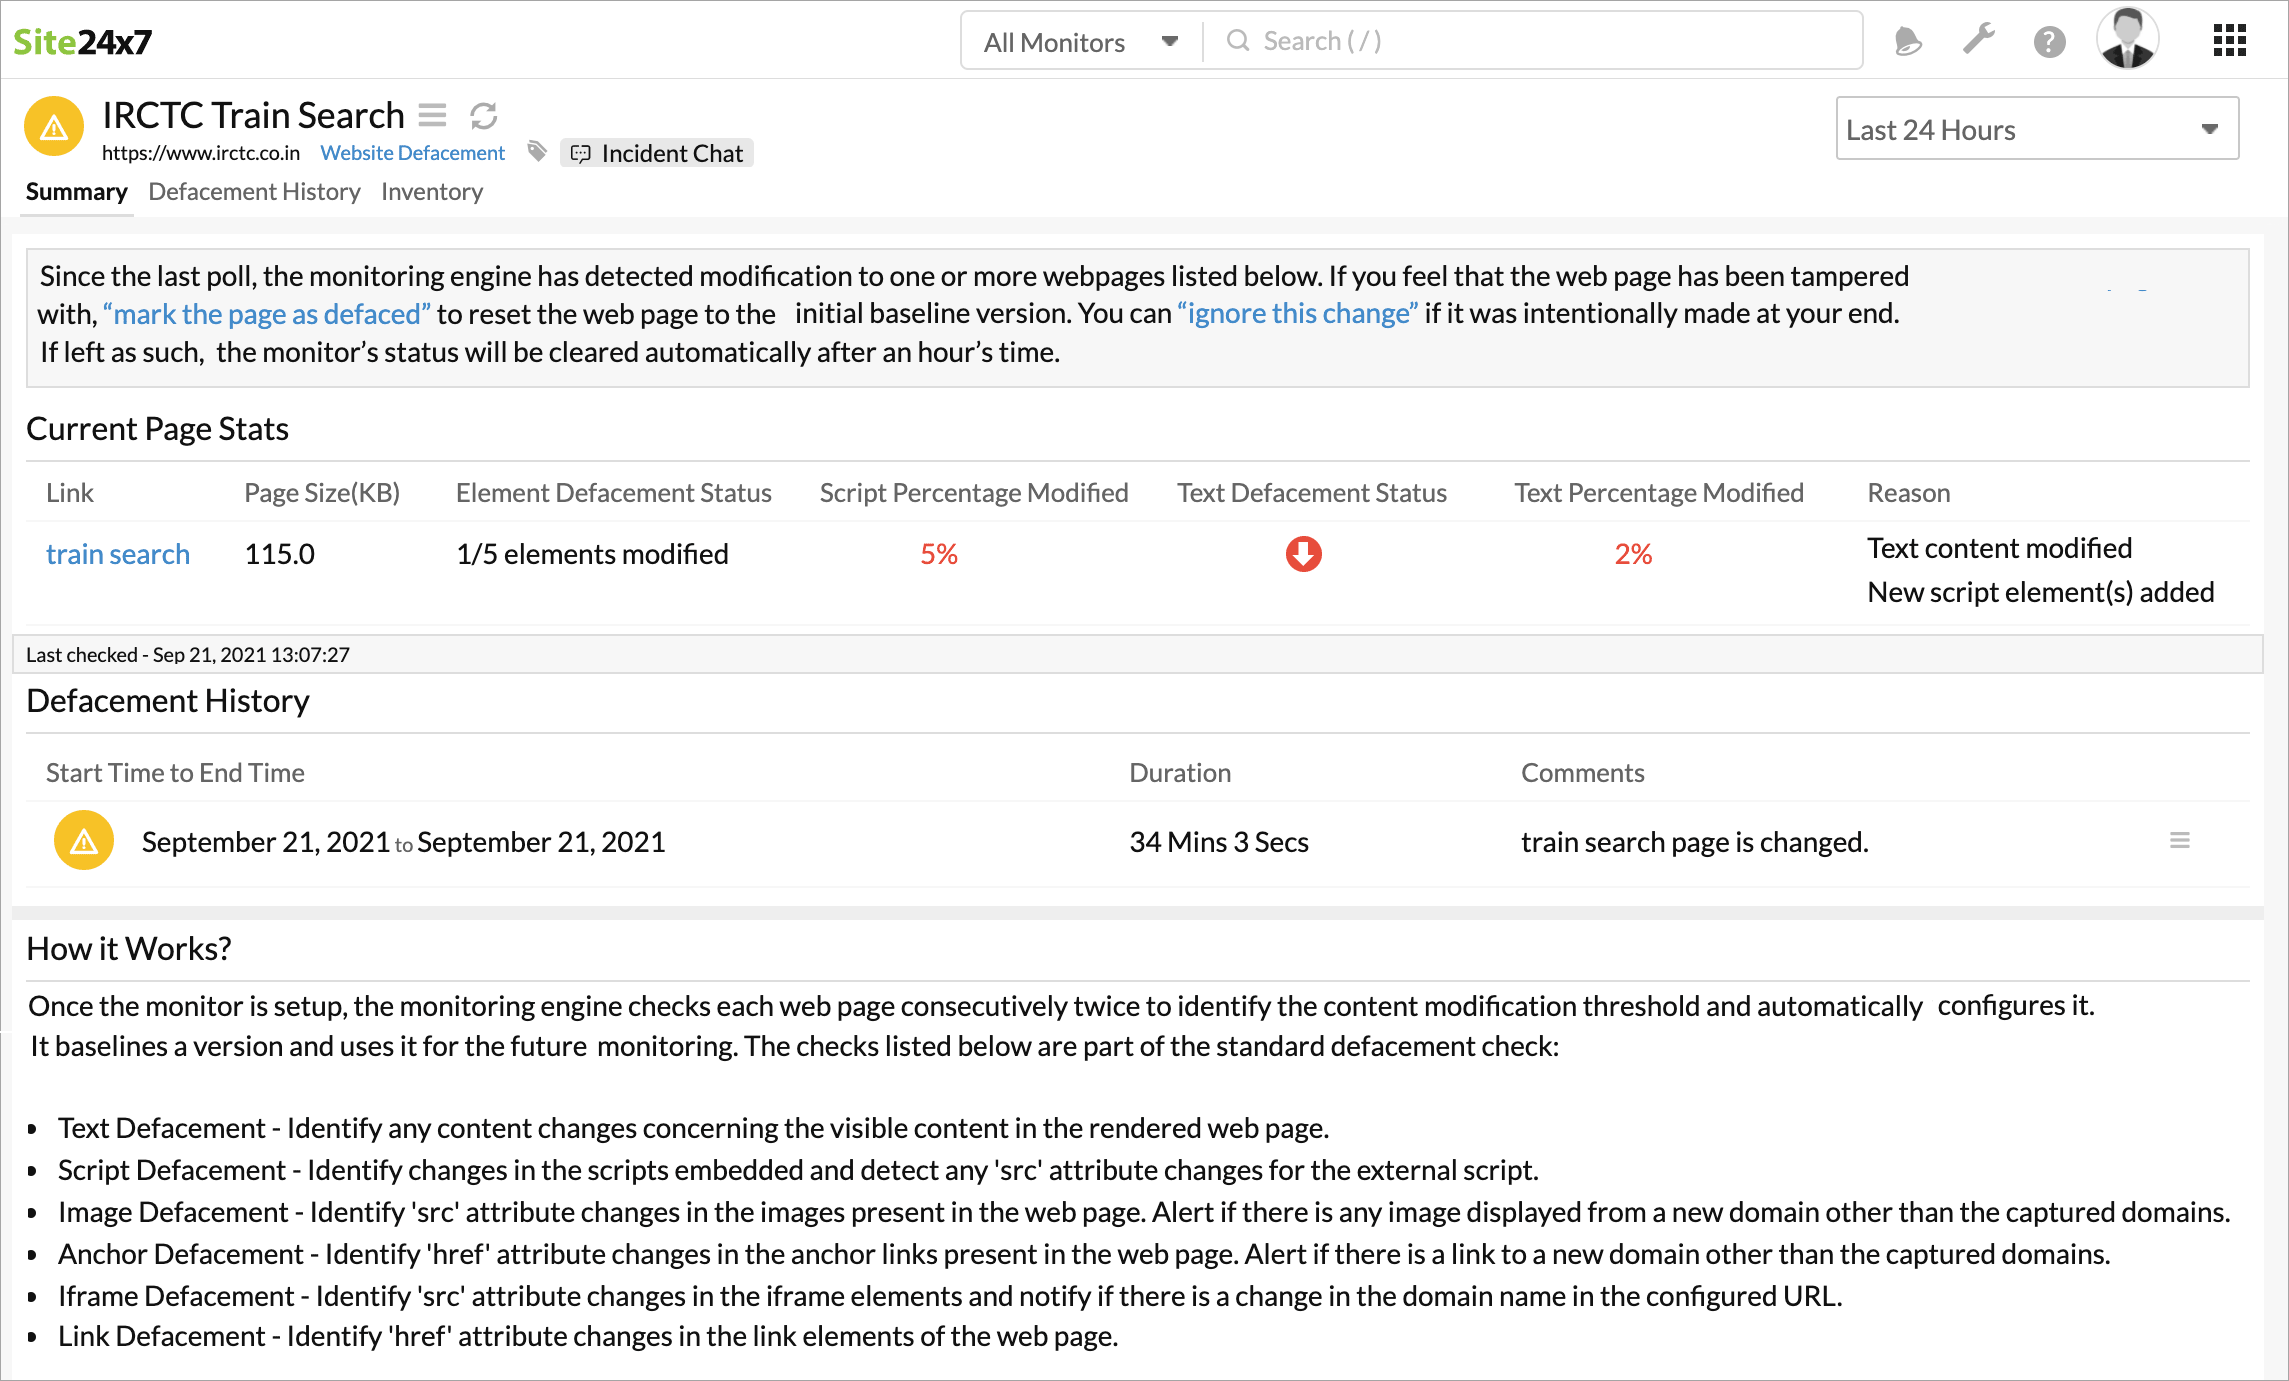Click the user profile avatar

coord(2127,39)
